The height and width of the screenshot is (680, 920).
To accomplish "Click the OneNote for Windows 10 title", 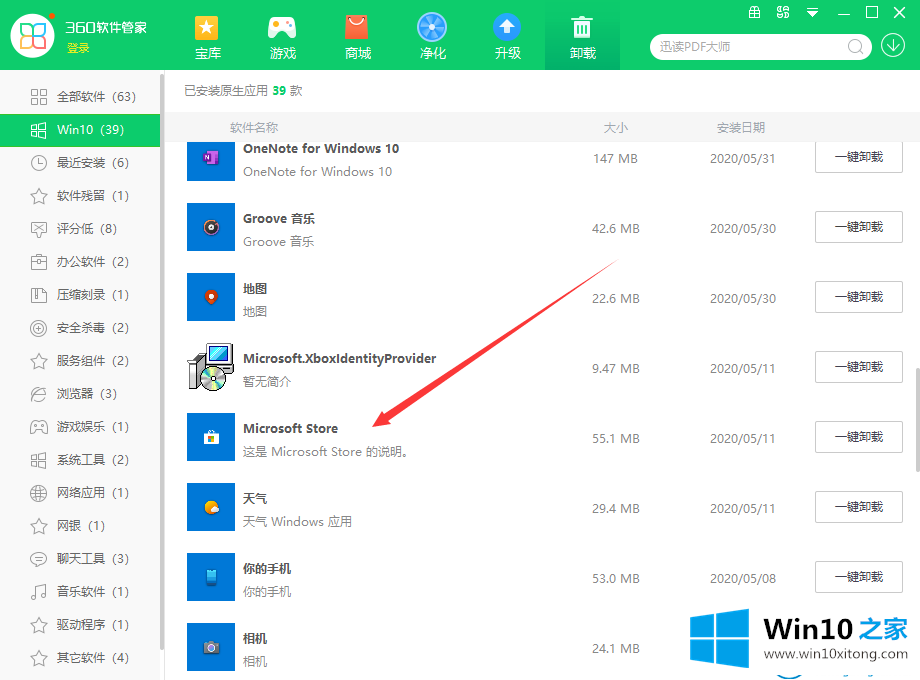I will pos(321,148).
